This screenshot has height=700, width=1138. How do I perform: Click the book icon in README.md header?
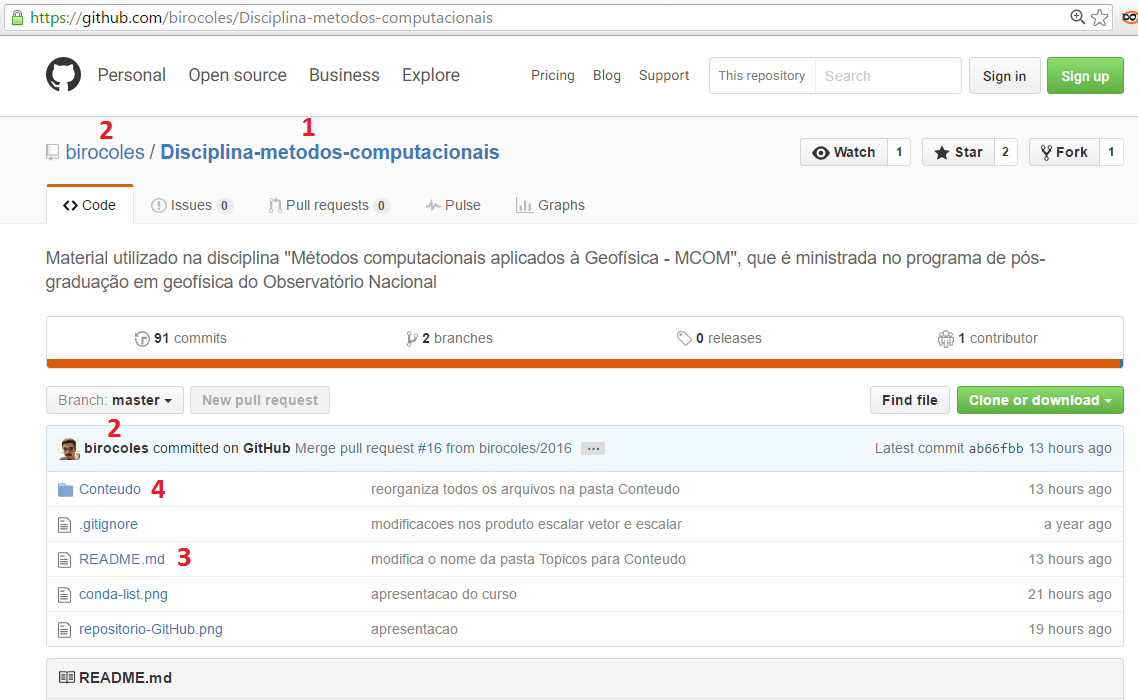point(67,677)
